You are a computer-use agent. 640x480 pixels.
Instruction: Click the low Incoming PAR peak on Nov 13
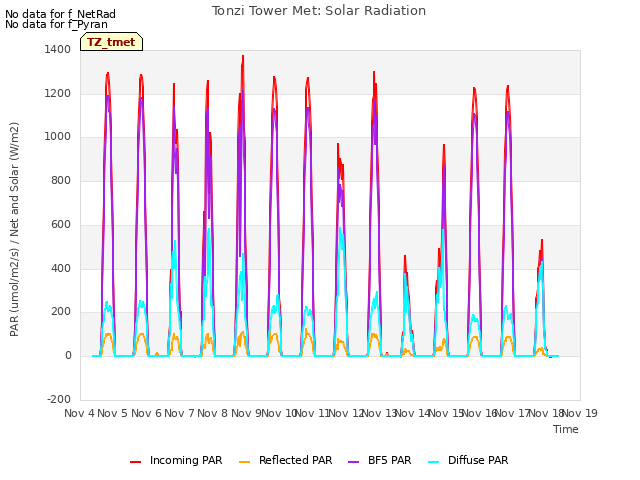coord(405,256)
